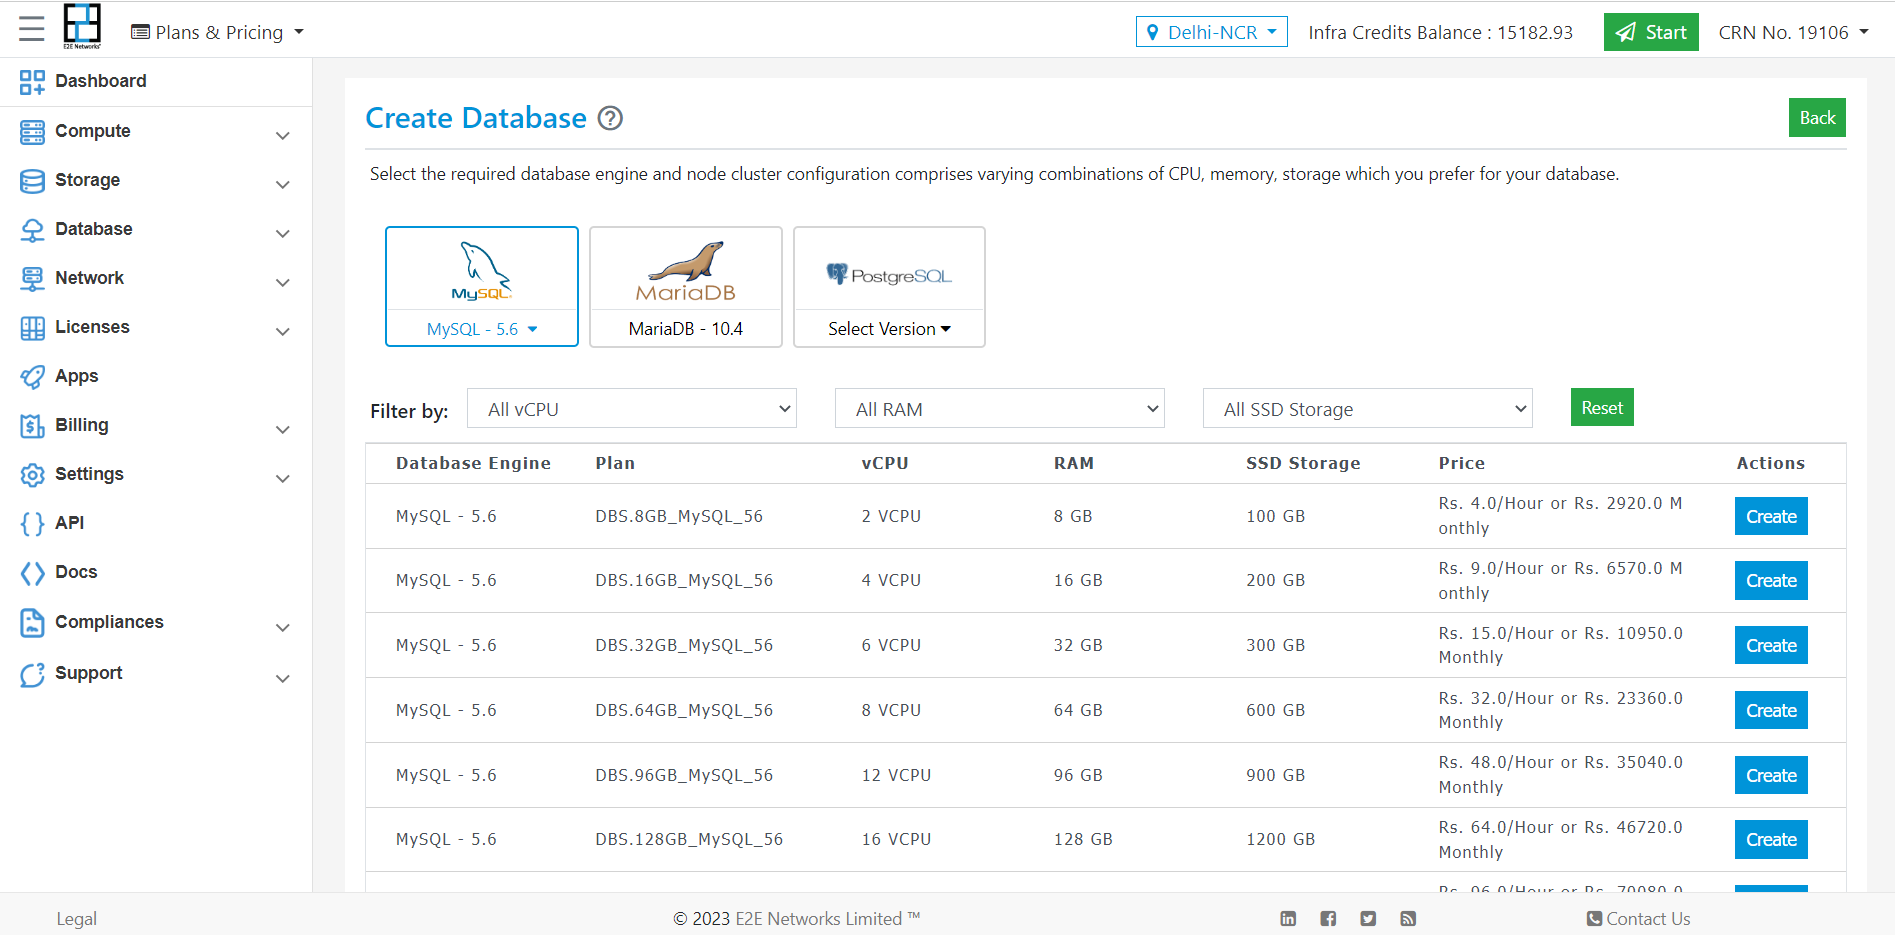The image size is (1895, 935).
Task: Open the All vCPU filter dropdown
Action: (631, 409)
